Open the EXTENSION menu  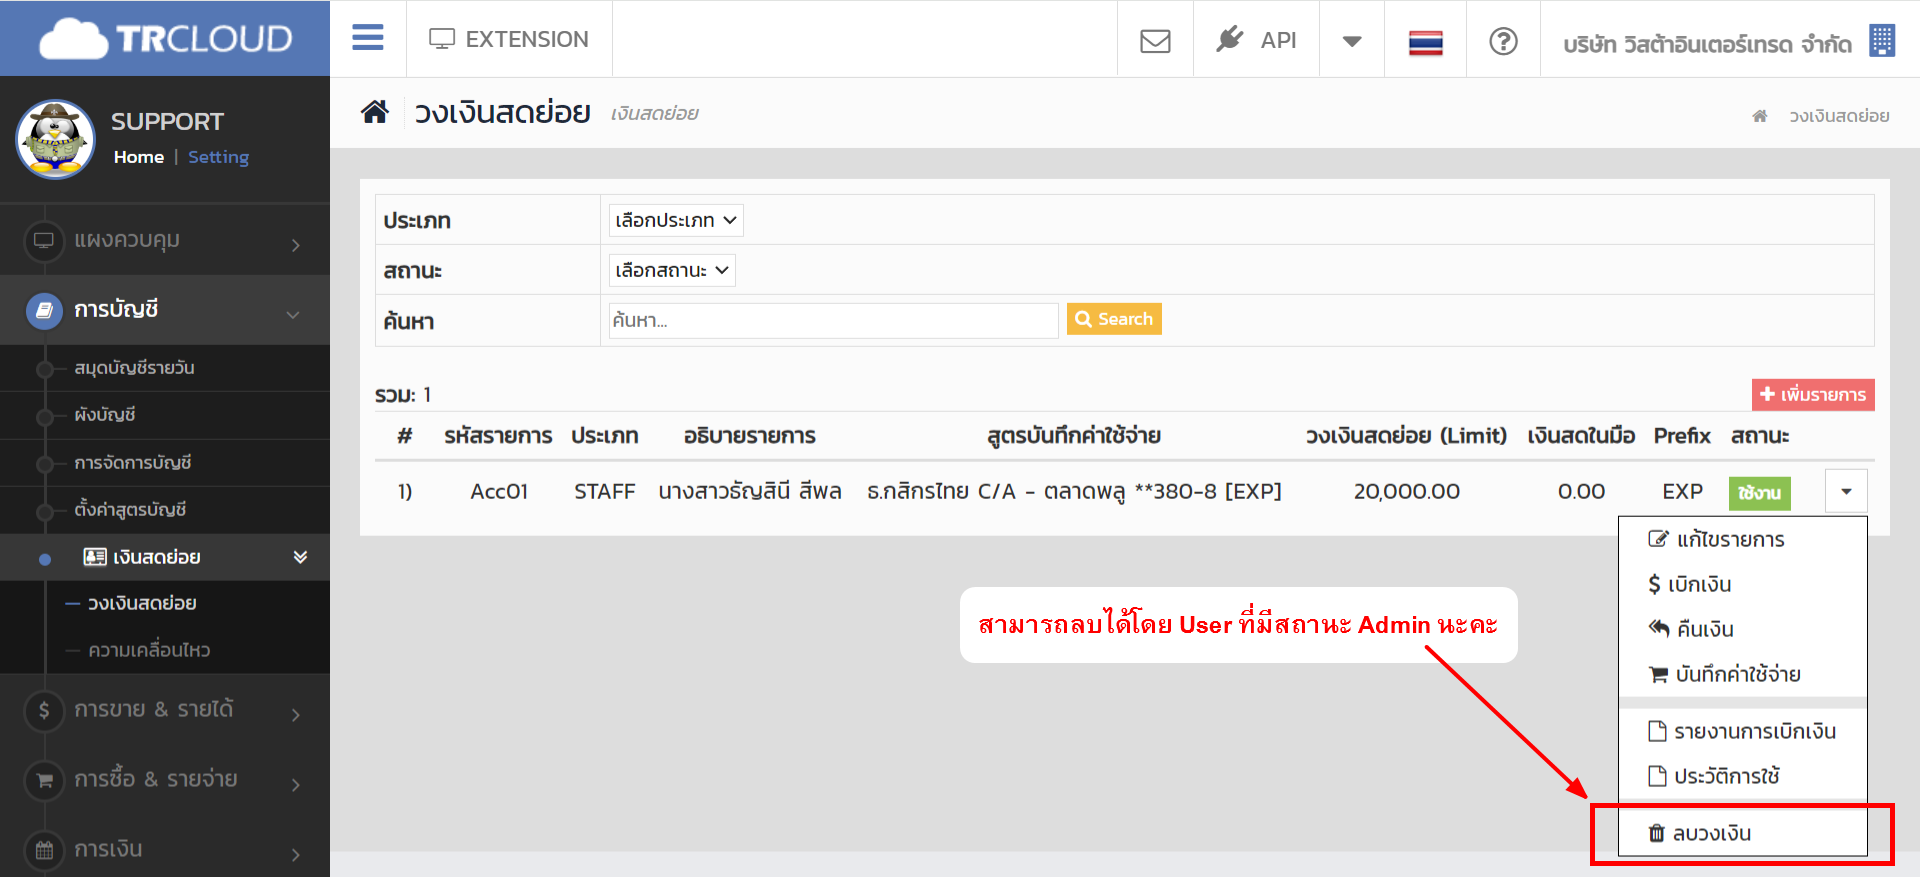tap(509, 39)
